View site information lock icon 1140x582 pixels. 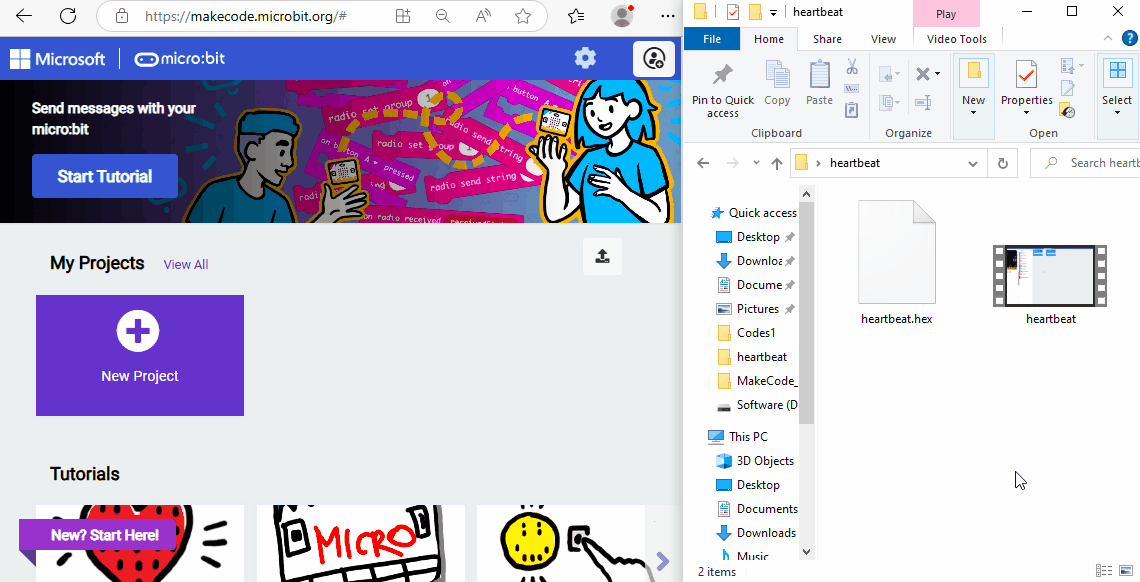(122, 16)
